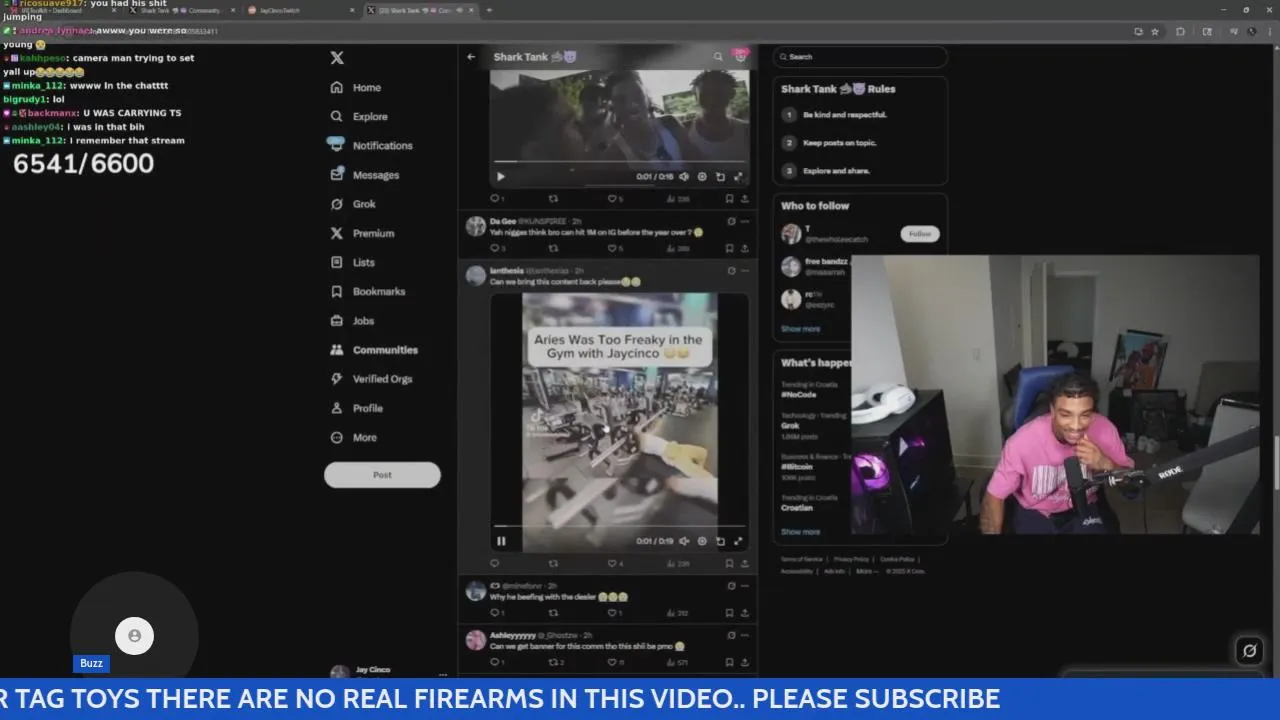Open Jay Cinco account switcher menu
Screen dimensions: 1280x720
click(x=388, y=671)
